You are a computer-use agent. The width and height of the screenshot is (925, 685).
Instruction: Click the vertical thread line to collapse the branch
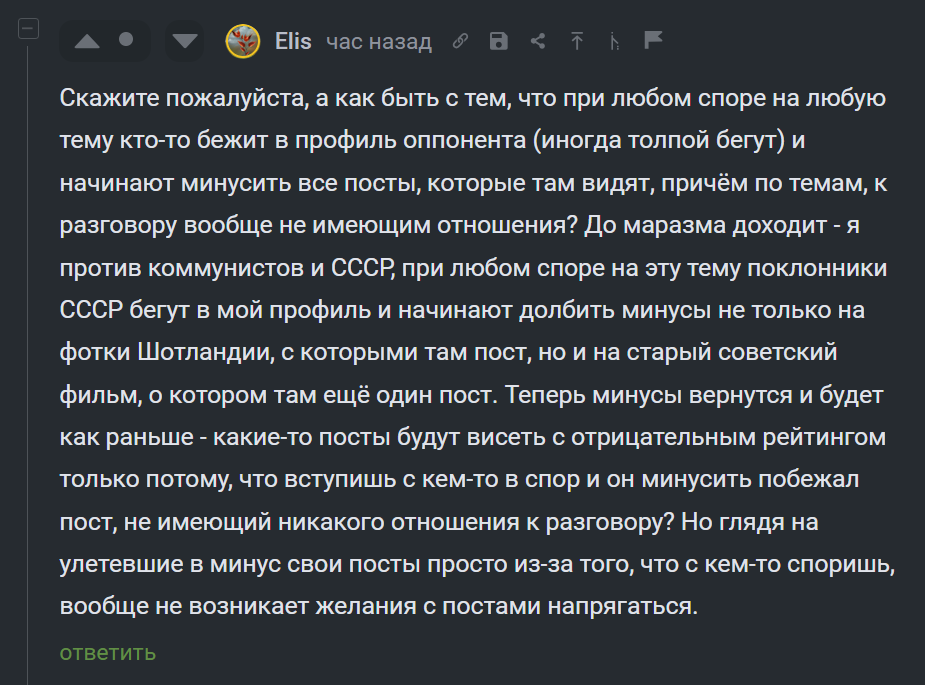[28, 360]
